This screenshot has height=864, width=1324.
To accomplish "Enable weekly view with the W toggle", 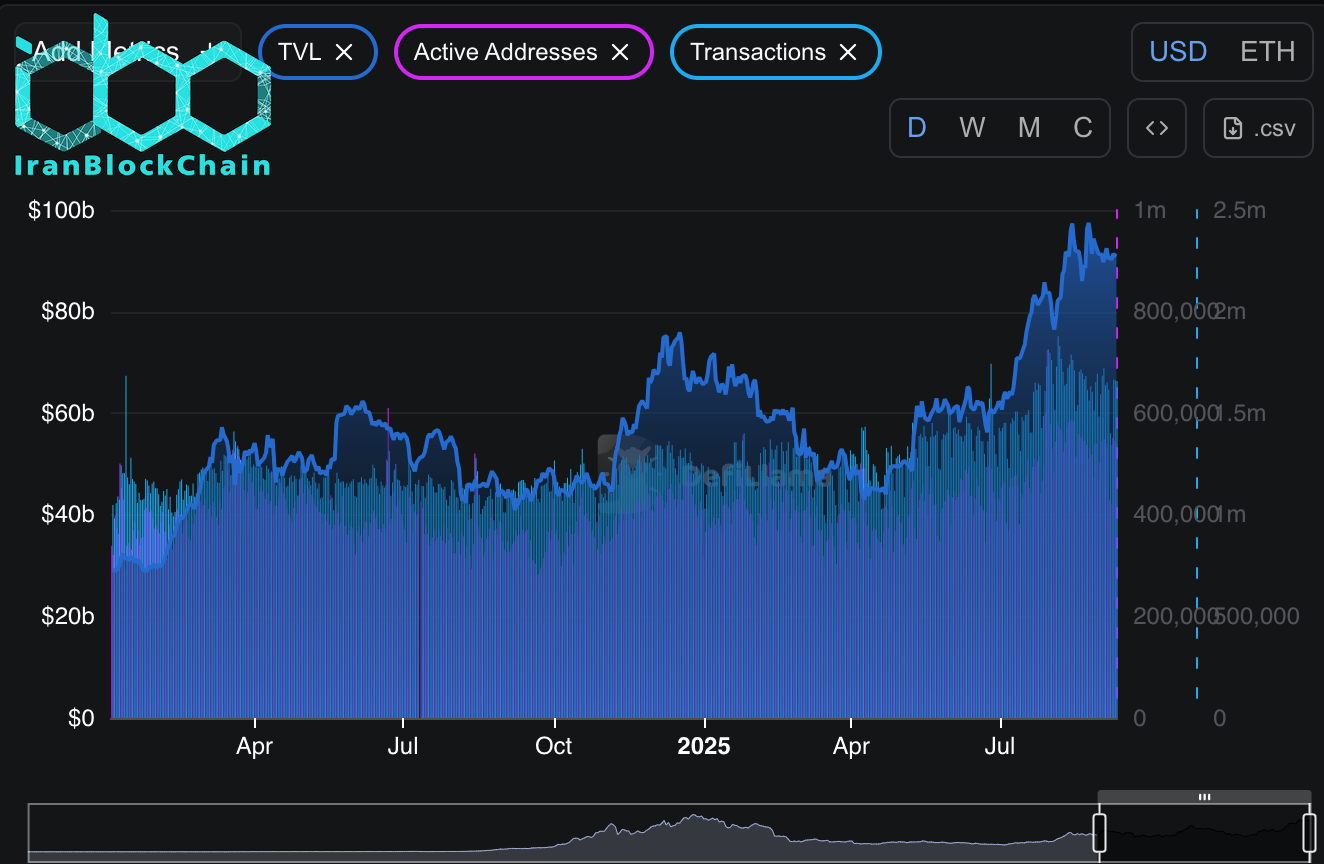I will [x=971, y=128].
